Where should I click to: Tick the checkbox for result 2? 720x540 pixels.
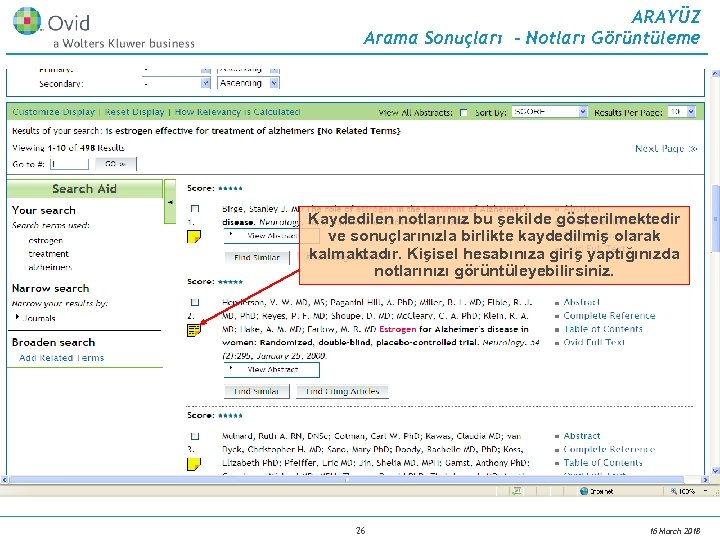[x=195, y=302]
